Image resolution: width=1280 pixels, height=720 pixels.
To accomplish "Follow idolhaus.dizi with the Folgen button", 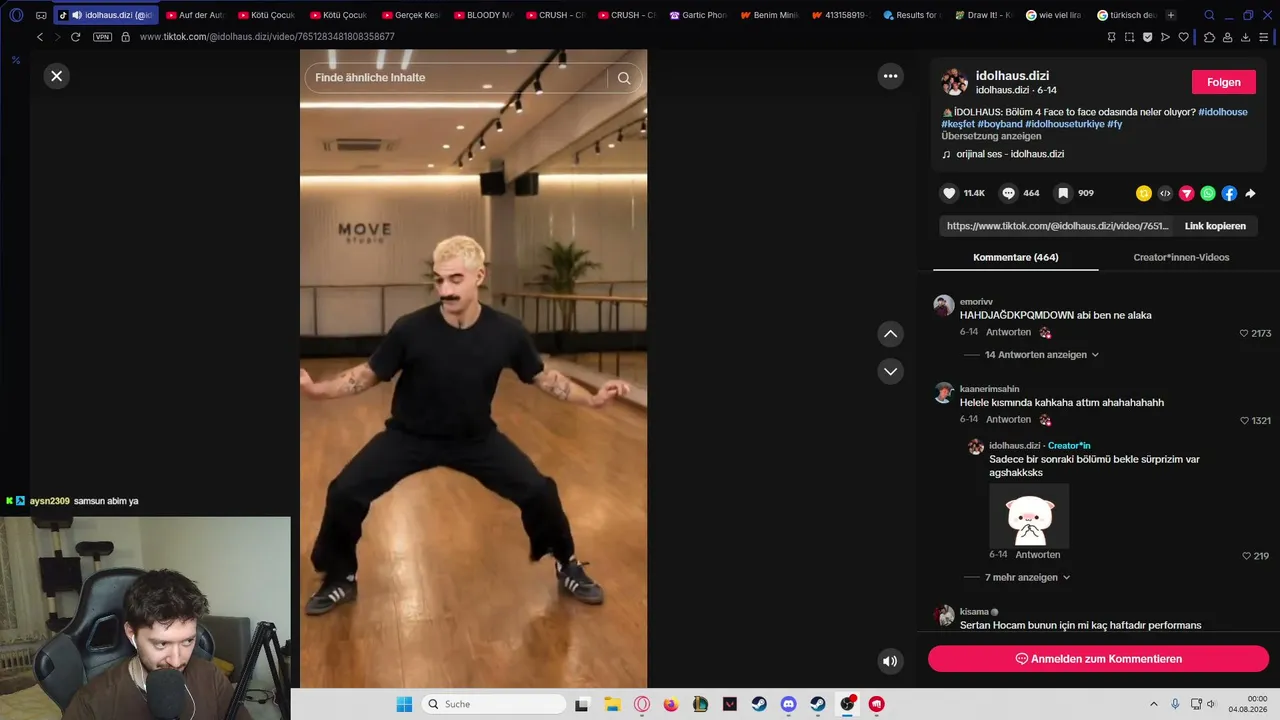I will pos(1224,82).
